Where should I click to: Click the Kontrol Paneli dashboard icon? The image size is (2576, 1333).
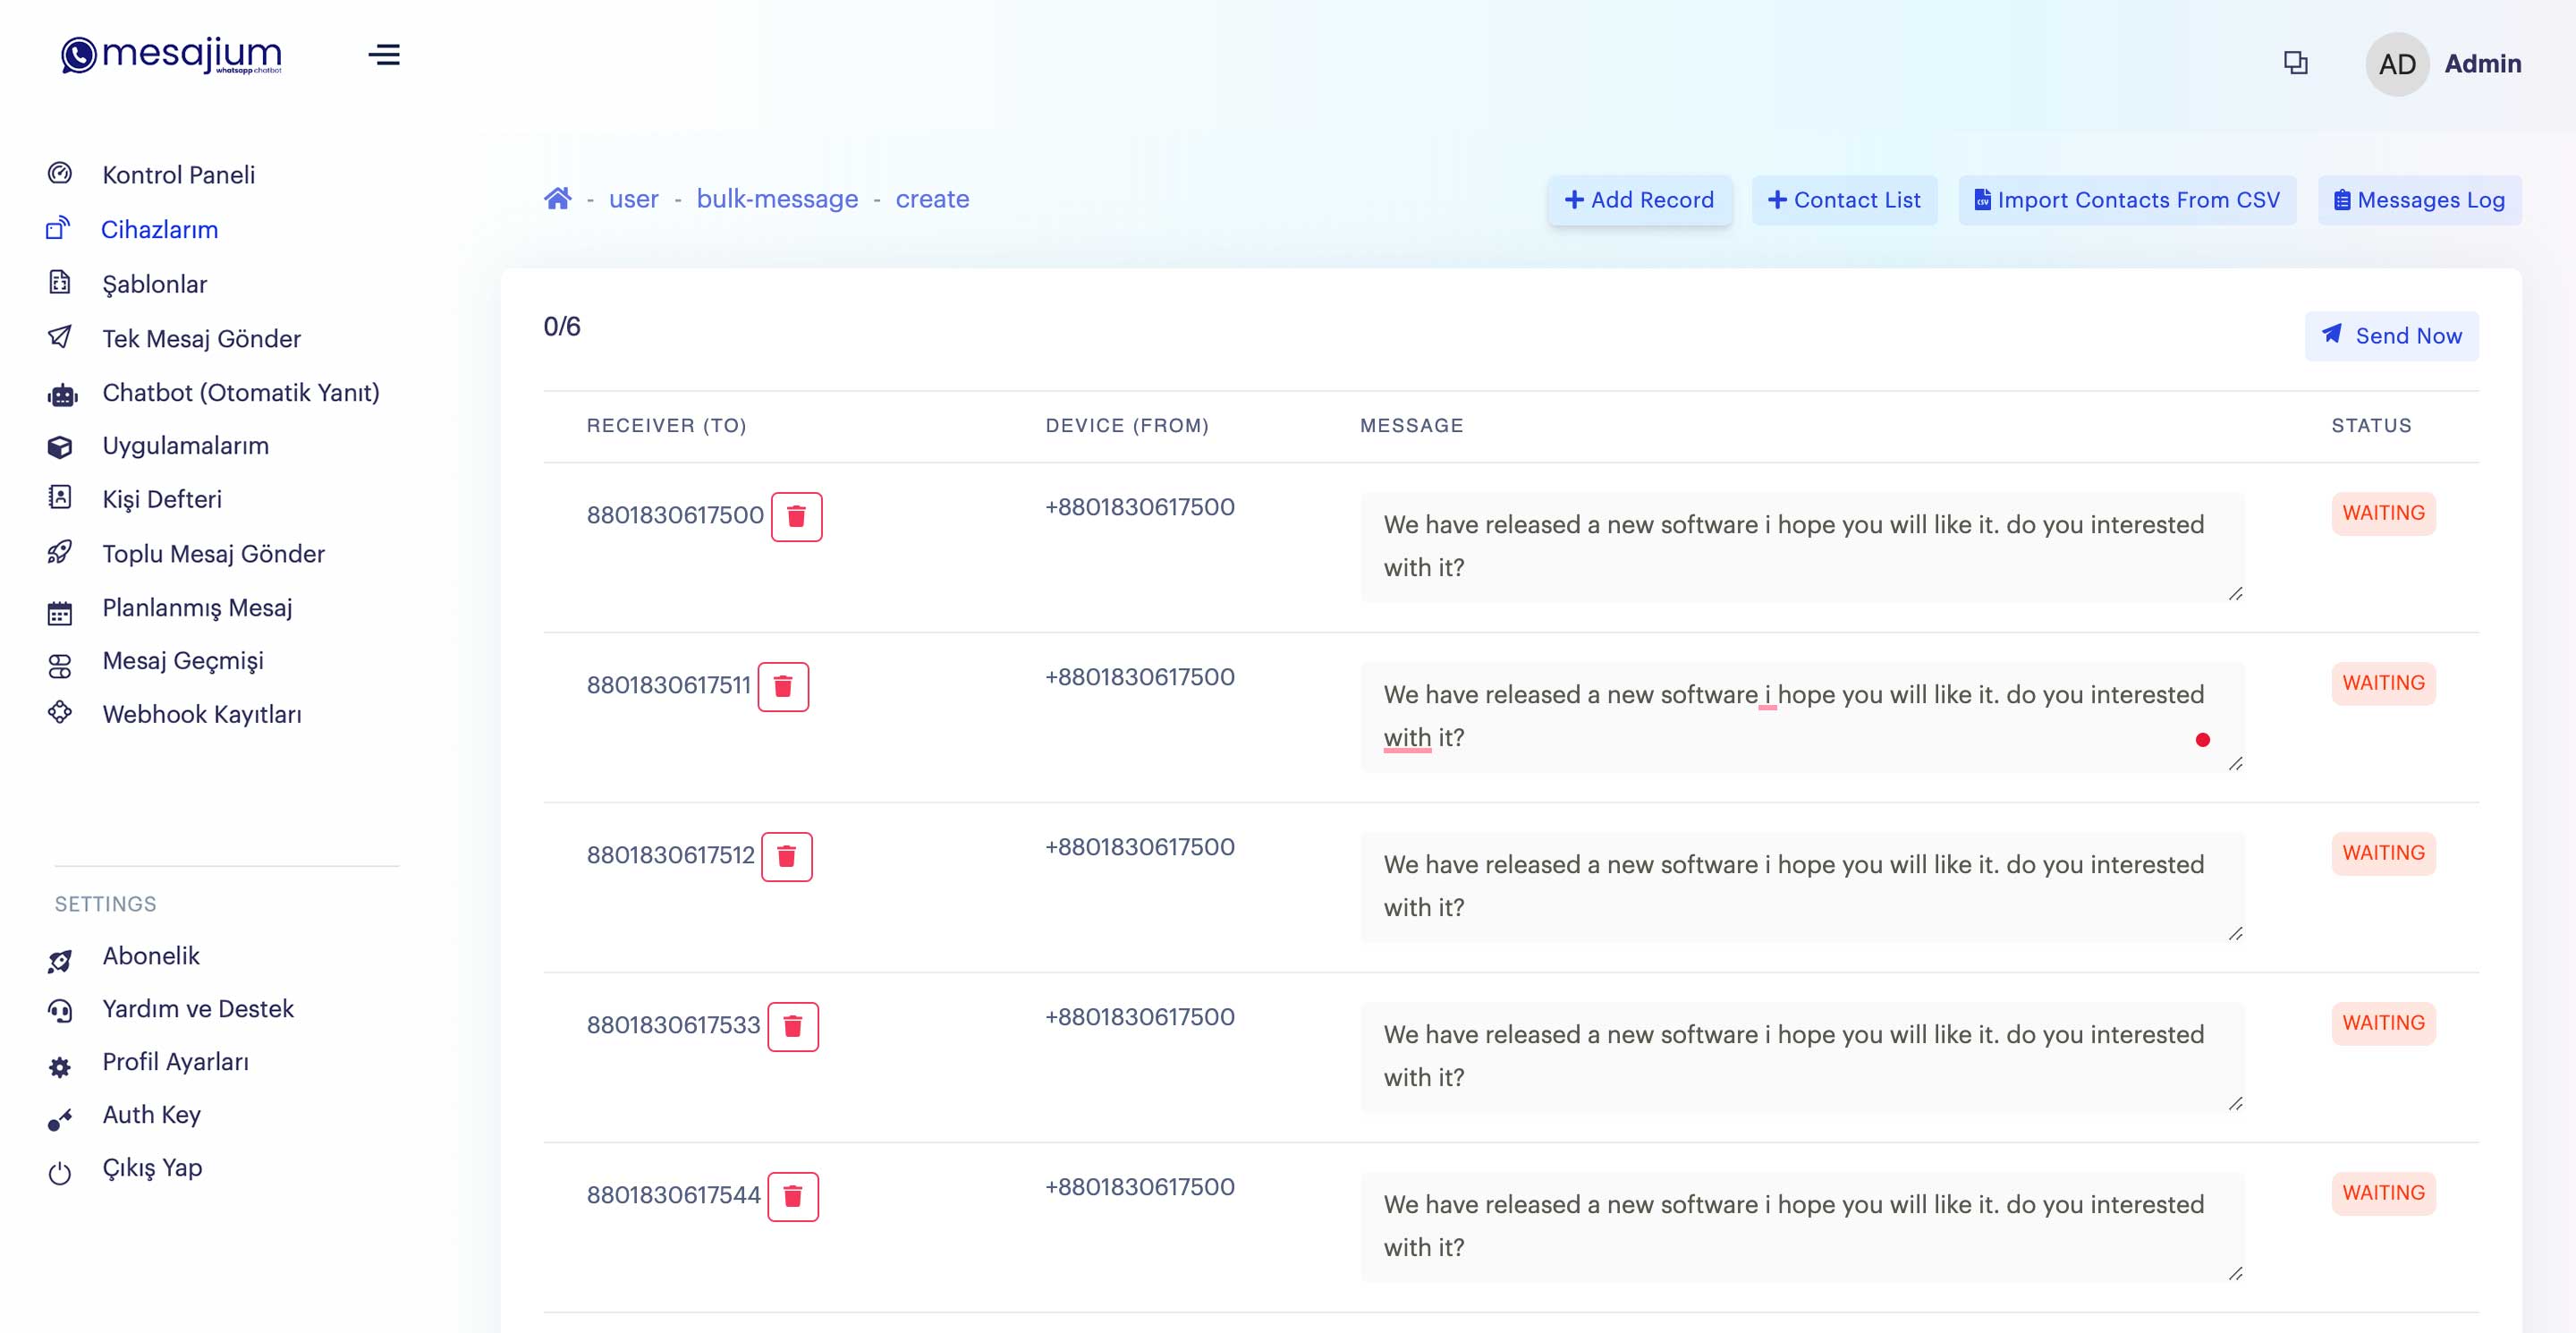[60, 173]
